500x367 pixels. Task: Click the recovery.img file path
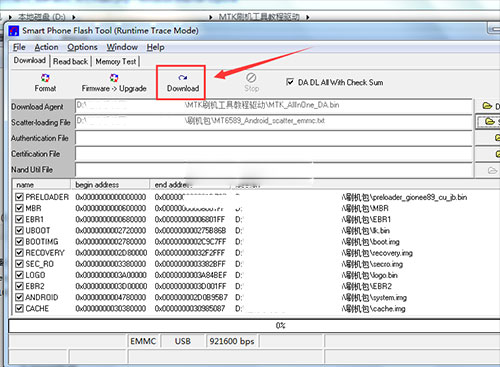coord(377,253)
